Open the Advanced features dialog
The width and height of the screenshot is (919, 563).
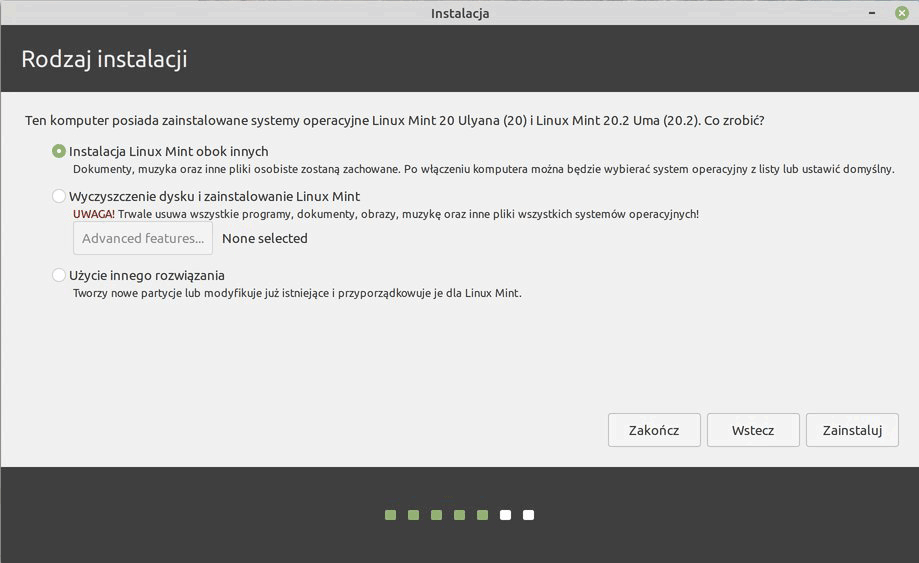tap(143, 238)
